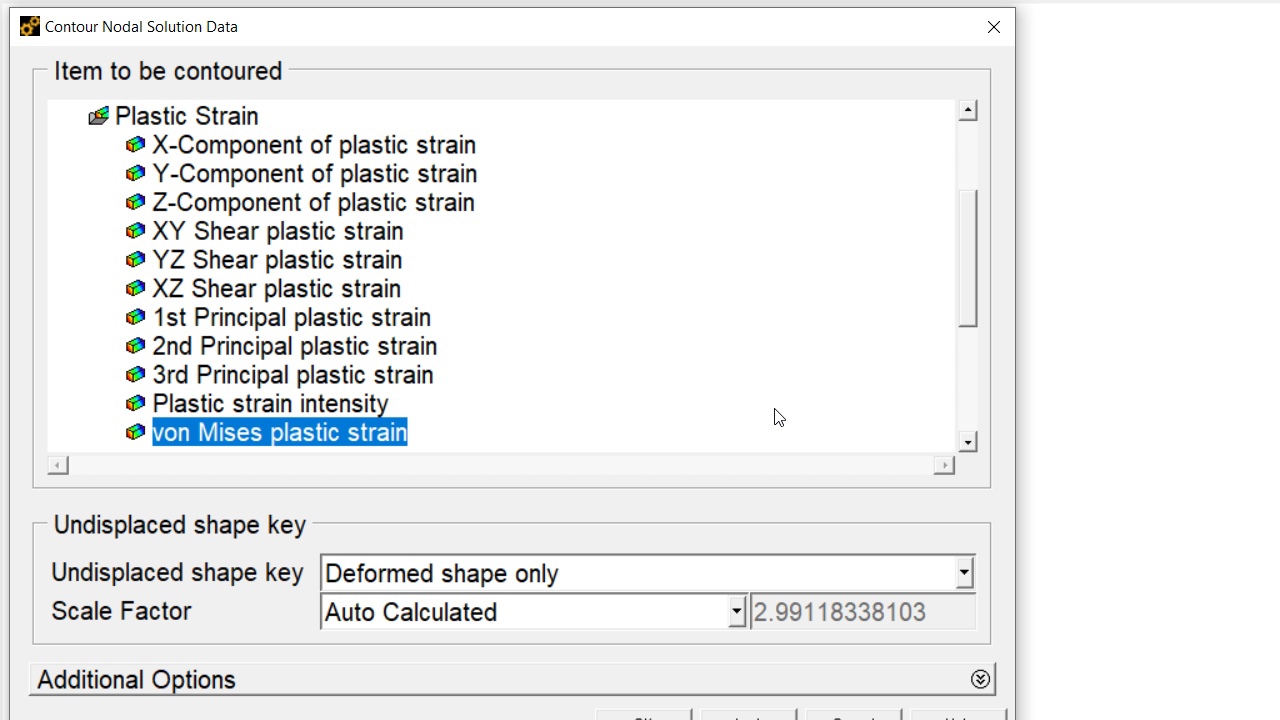Click the contour icon beside Z-Component of plastic strain
This screenshot has height=720, width=1280.
[x=135, y=203]
